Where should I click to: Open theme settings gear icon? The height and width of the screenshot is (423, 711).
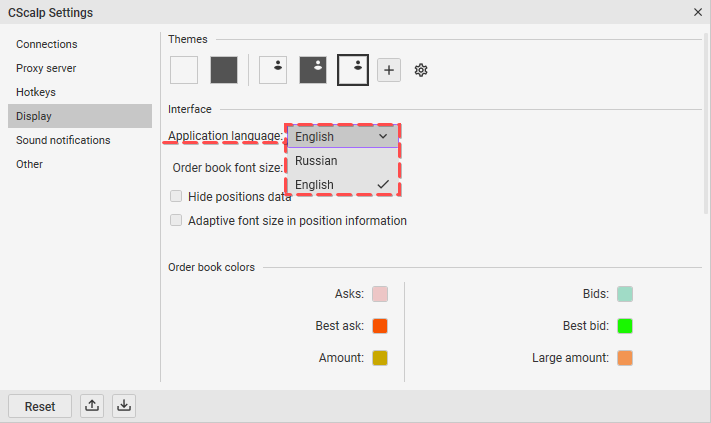(x=421, y=70)
